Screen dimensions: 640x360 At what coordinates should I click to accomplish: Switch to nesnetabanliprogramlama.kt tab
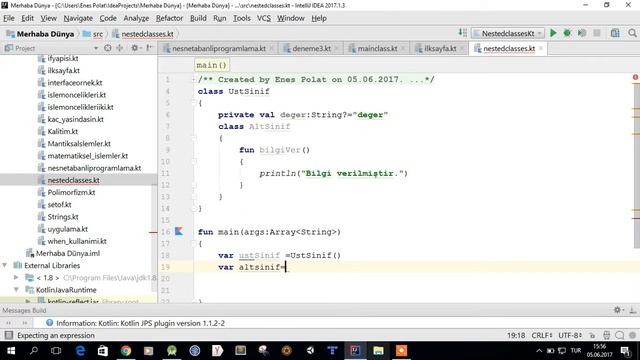pyautogui.click(x=218, y=48)
